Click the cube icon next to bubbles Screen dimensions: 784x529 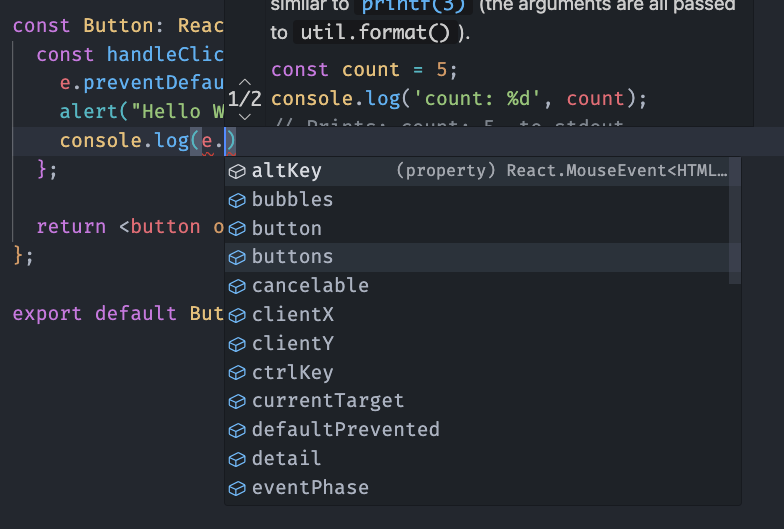pos(237,200)
